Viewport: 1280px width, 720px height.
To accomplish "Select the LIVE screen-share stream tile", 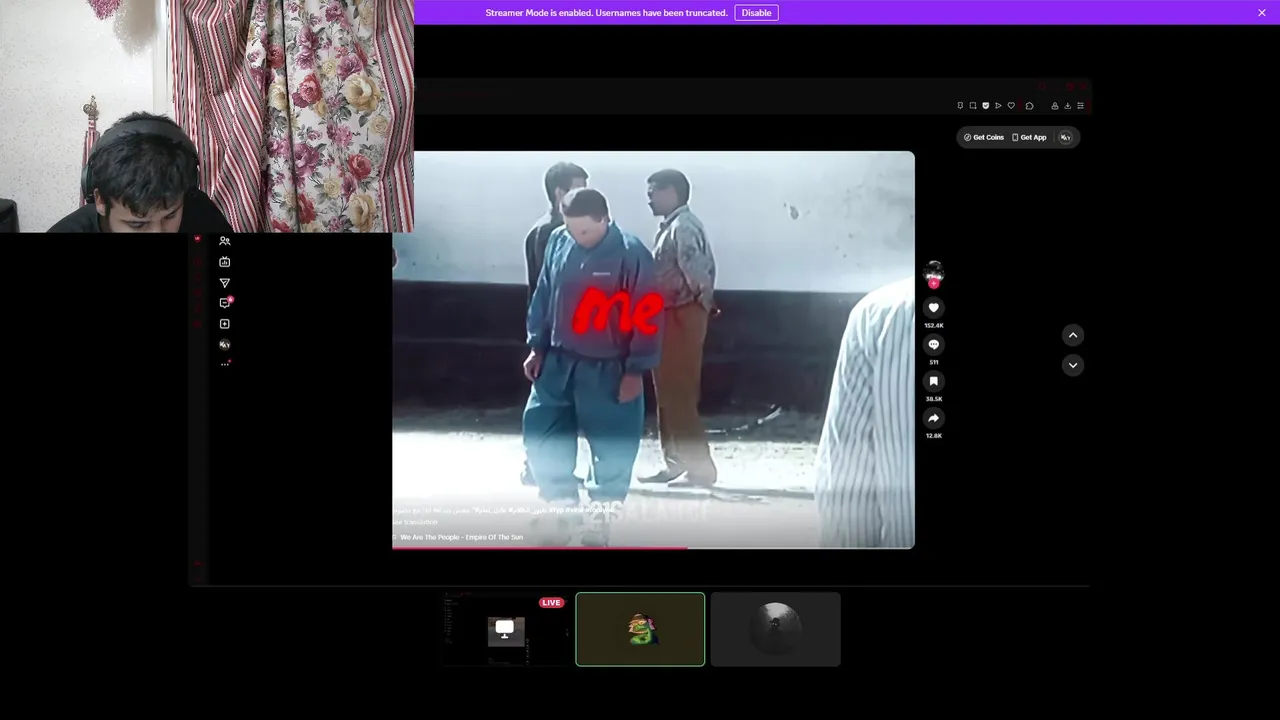I will click(x=505, y=629).
